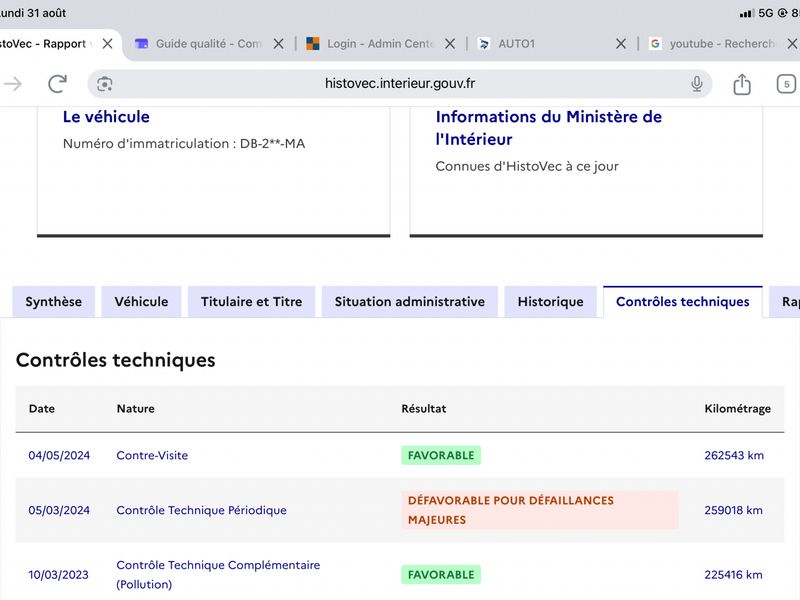This screenshot has width=800, height=600.
Task: Select the Historique tab
Action: (551, 302)
